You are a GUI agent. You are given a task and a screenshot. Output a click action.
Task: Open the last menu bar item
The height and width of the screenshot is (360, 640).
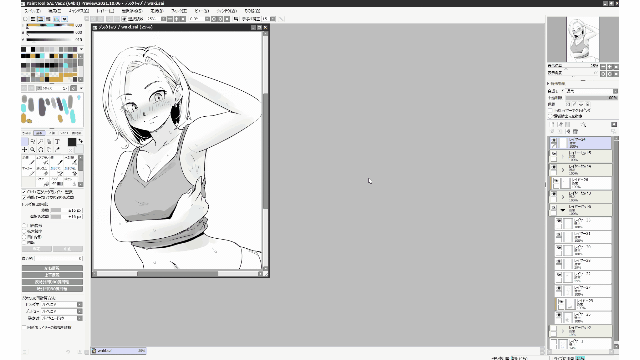[x=252, y=11]
